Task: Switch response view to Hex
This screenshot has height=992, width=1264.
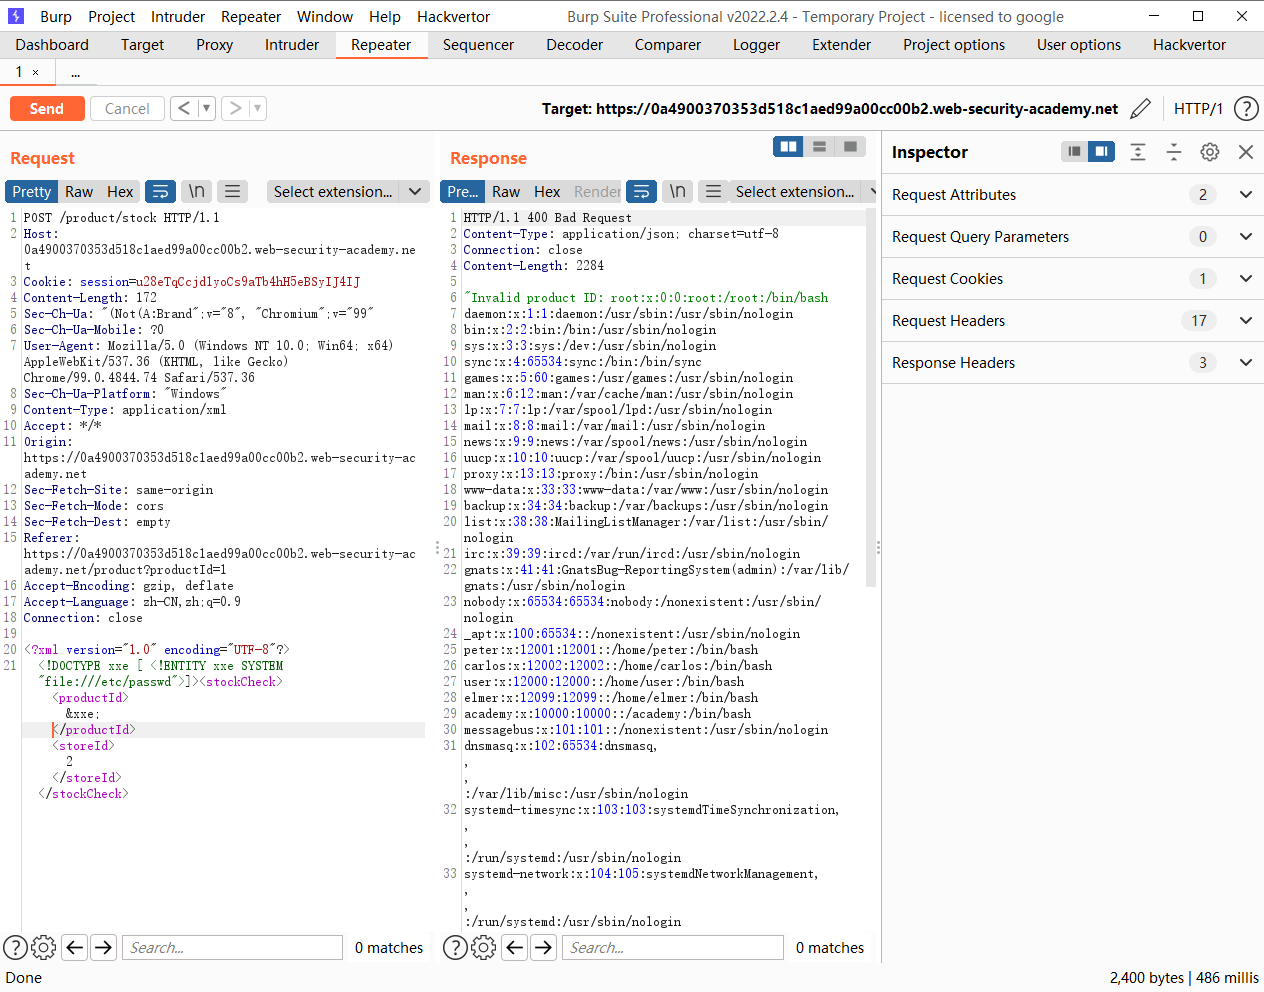Action: coord(547,191)
